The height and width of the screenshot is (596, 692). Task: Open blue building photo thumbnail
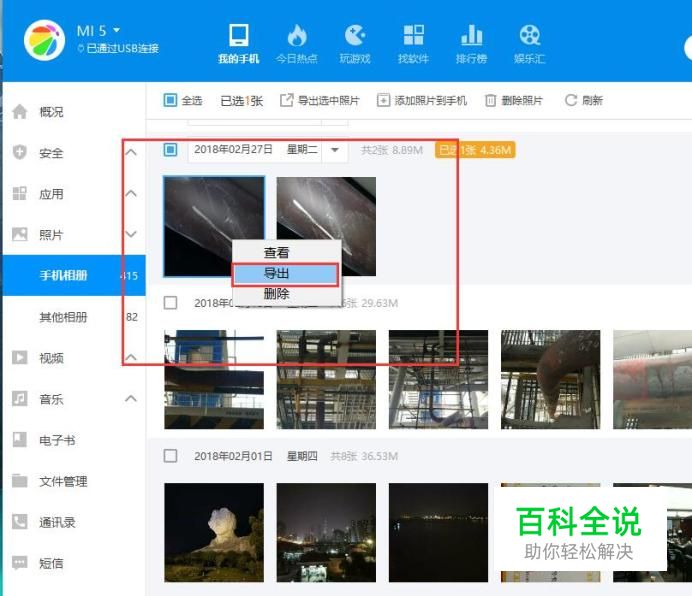(x=214, y=379)
